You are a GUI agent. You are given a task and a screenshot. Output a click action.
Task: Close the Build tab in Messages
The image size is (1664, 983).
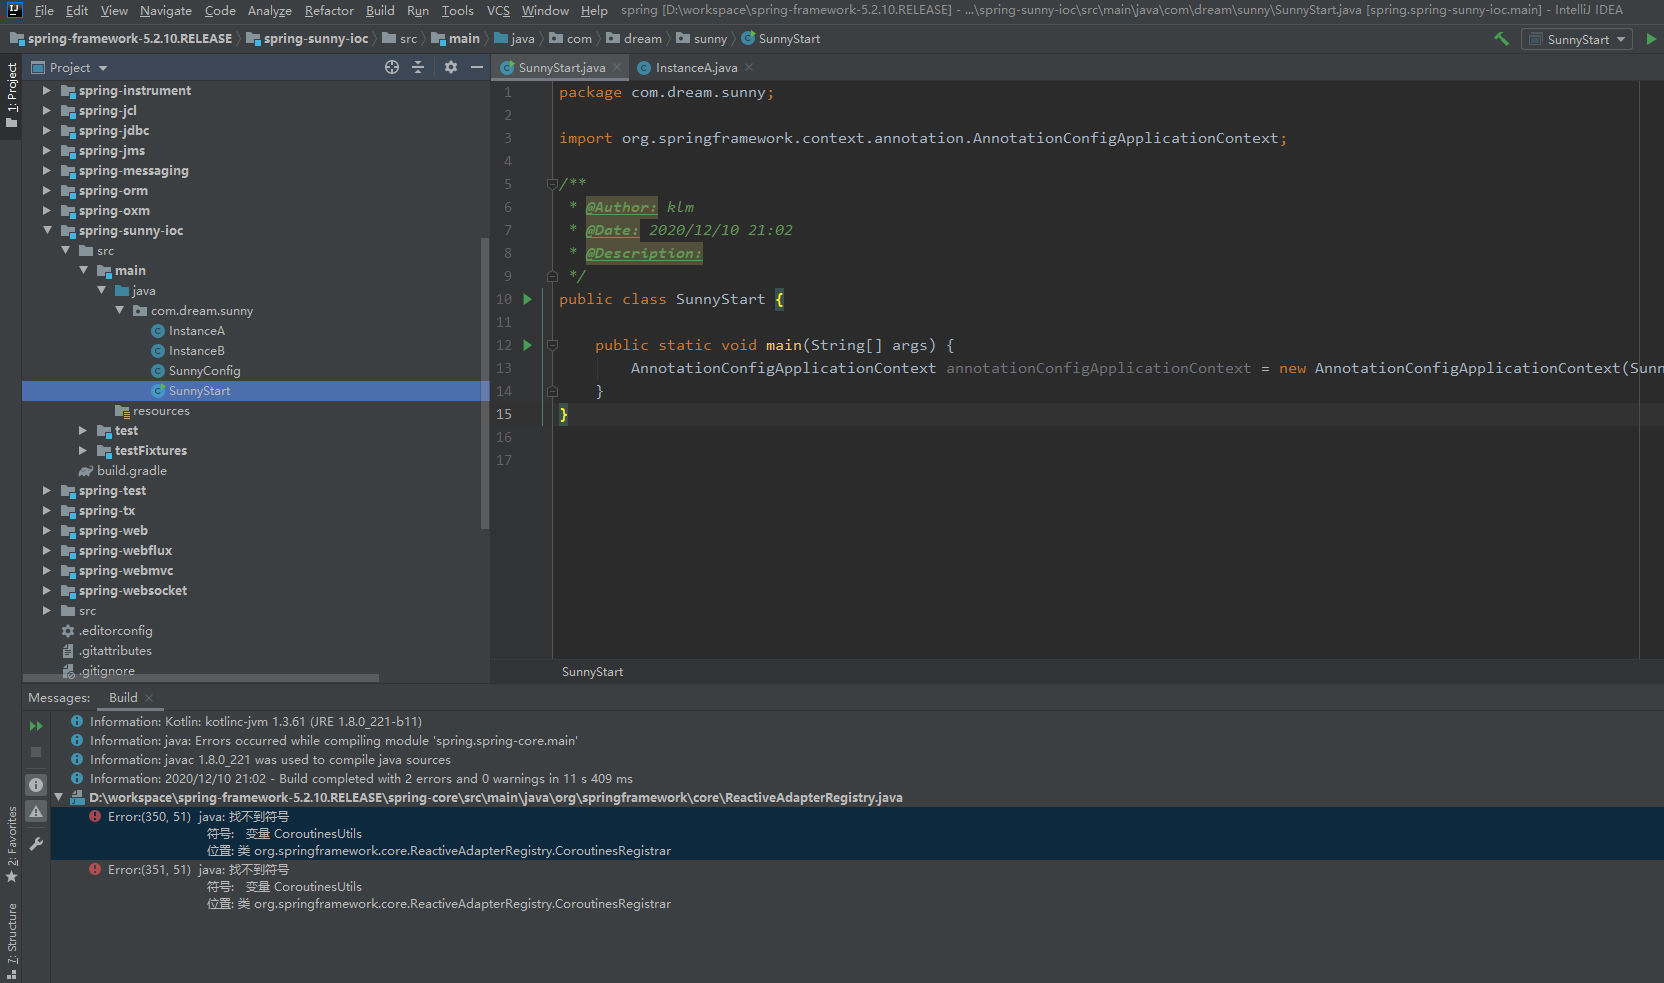click(149, 698)
